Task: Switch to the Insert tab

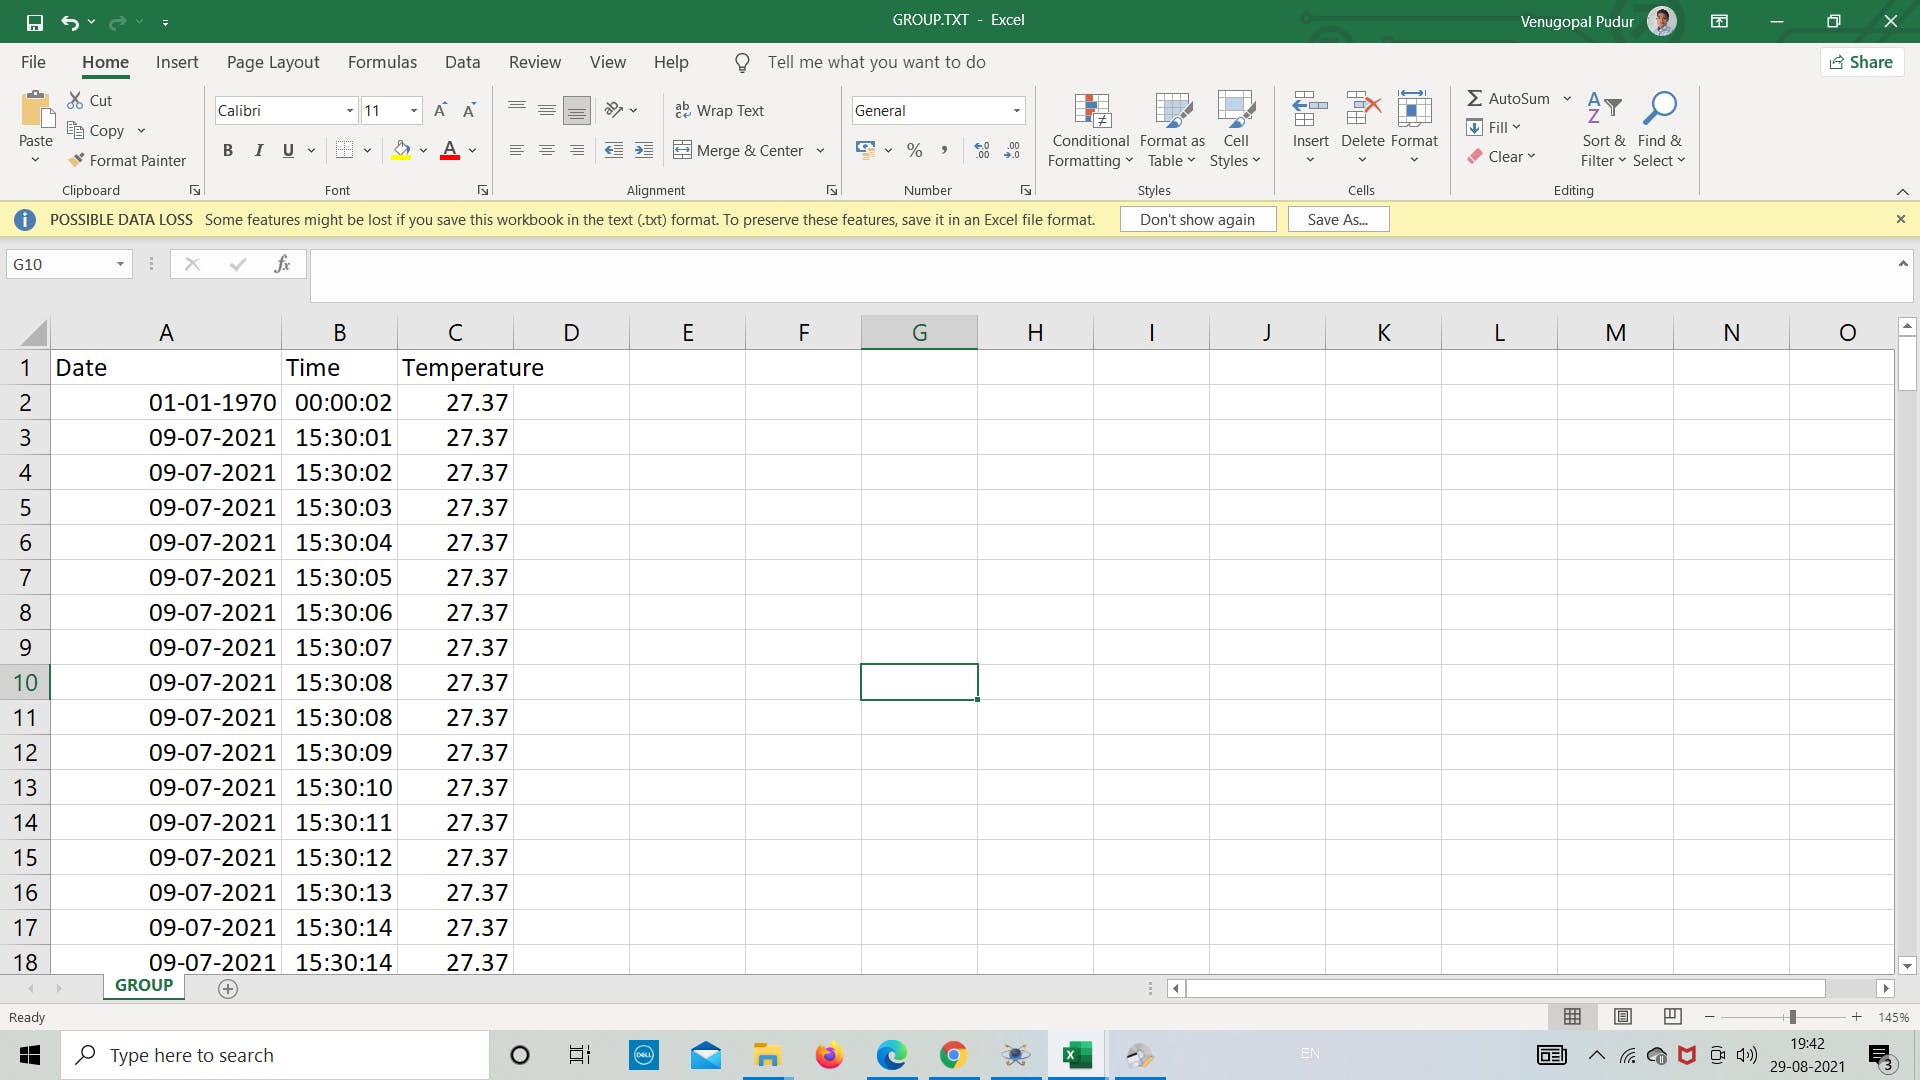Action: click(177, 62)
